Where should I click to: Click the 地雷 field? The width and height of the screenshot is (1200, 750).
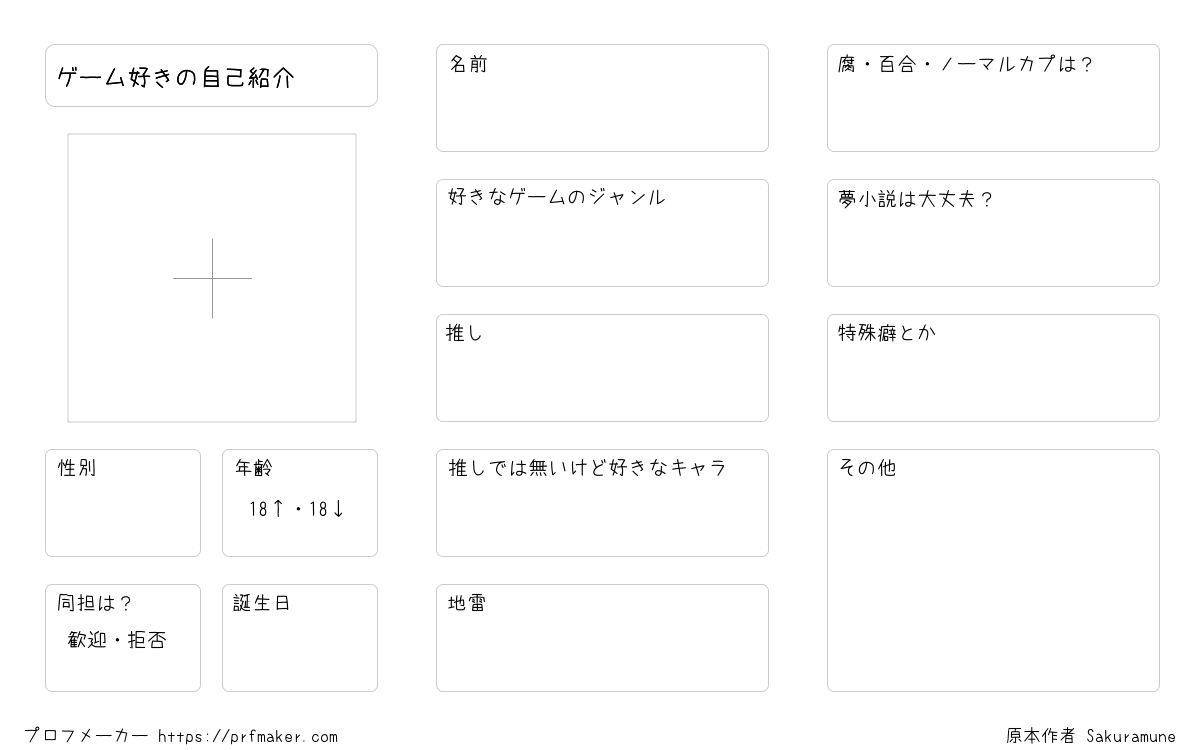(x=602, y=638)
